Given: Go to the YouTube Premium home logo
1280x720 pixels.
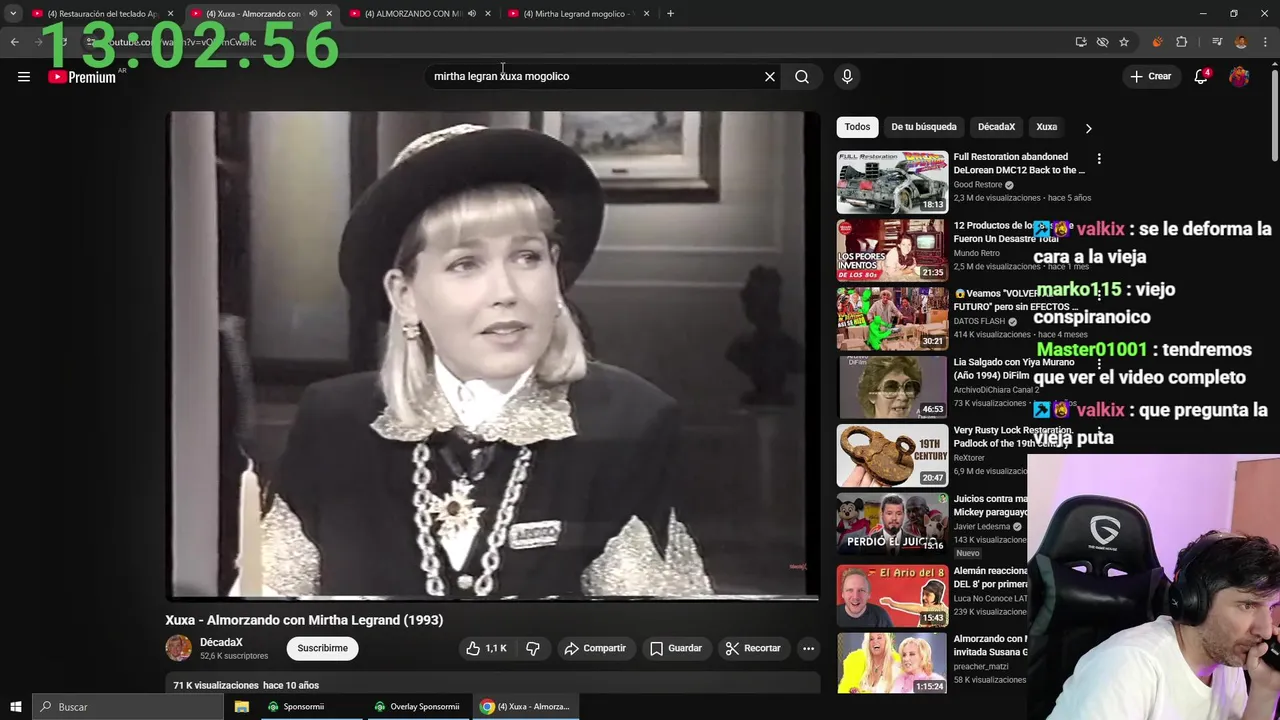Looking at the screenshot, I should [82, 77].
